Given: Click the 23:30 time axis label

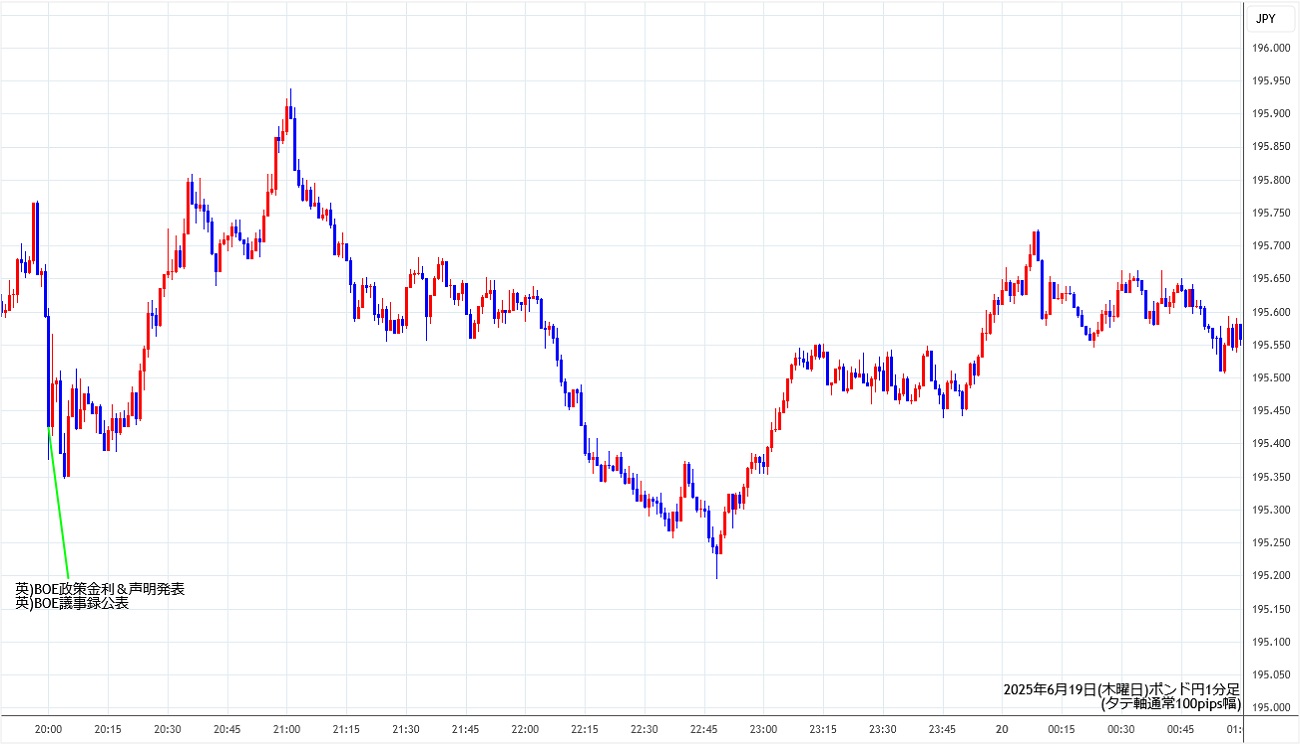Looking at the screenshot, I should coord(882,730).
